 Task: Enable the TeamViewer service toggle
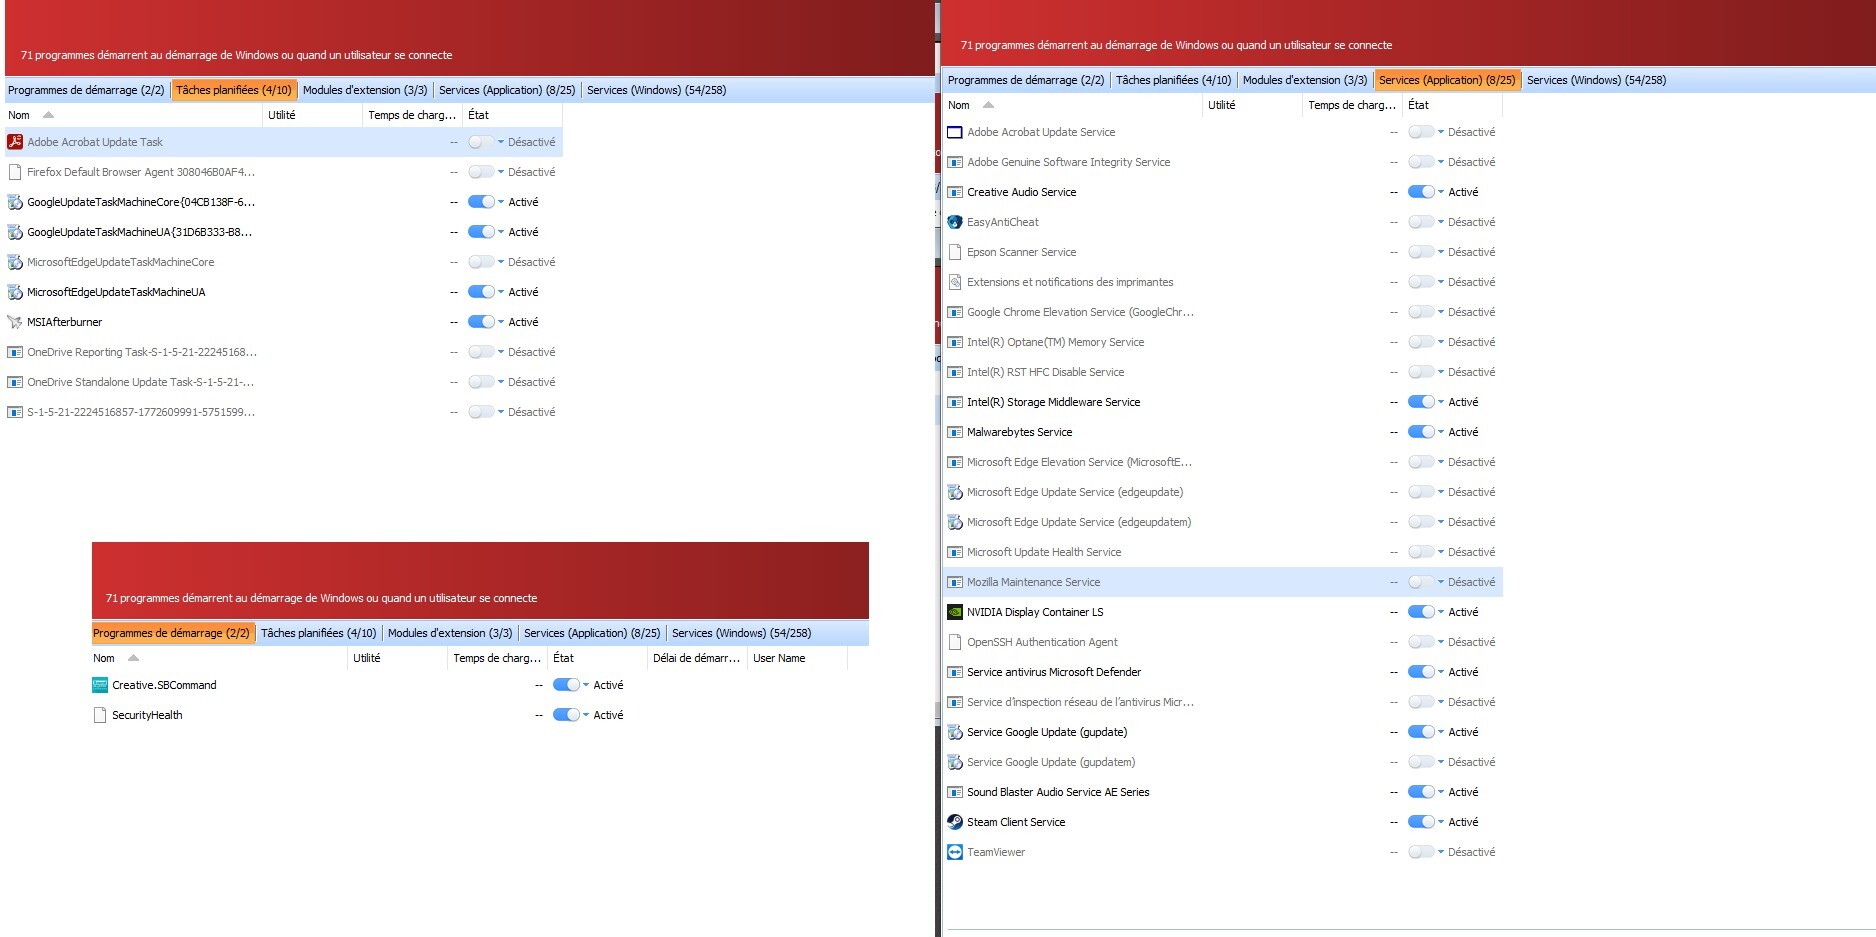click(x=1421, y=852)
